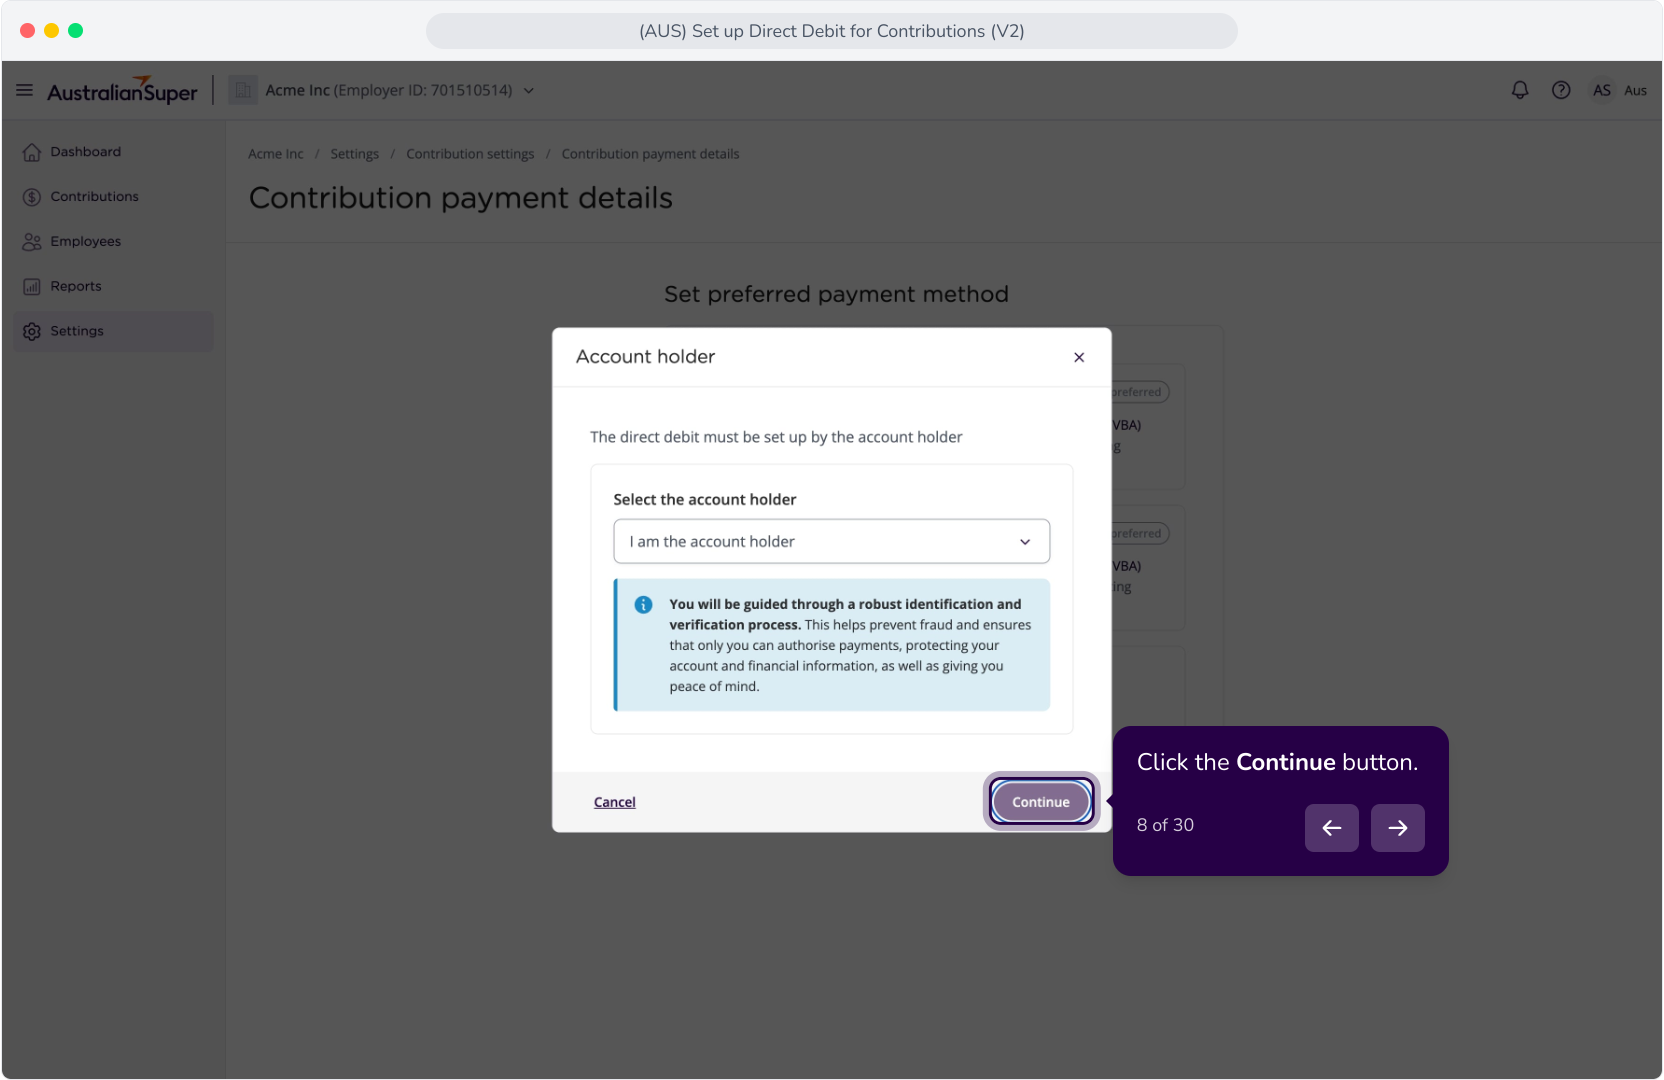The height and width of the screenshot is (1080, 1664).
Task: Click the Contribution payment details breadcrumb
Action: 650,154
